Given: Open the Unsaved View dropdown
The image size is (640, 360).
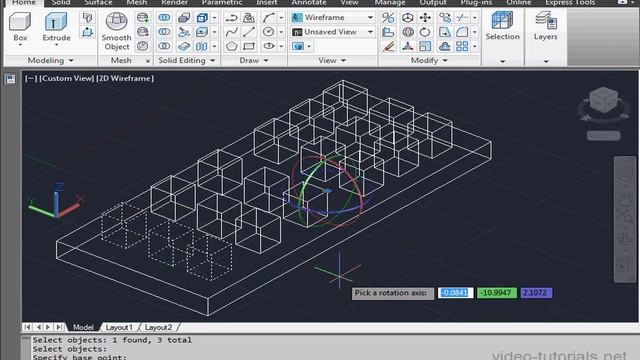Looking at the screenshot, I should tap(333, 32).
